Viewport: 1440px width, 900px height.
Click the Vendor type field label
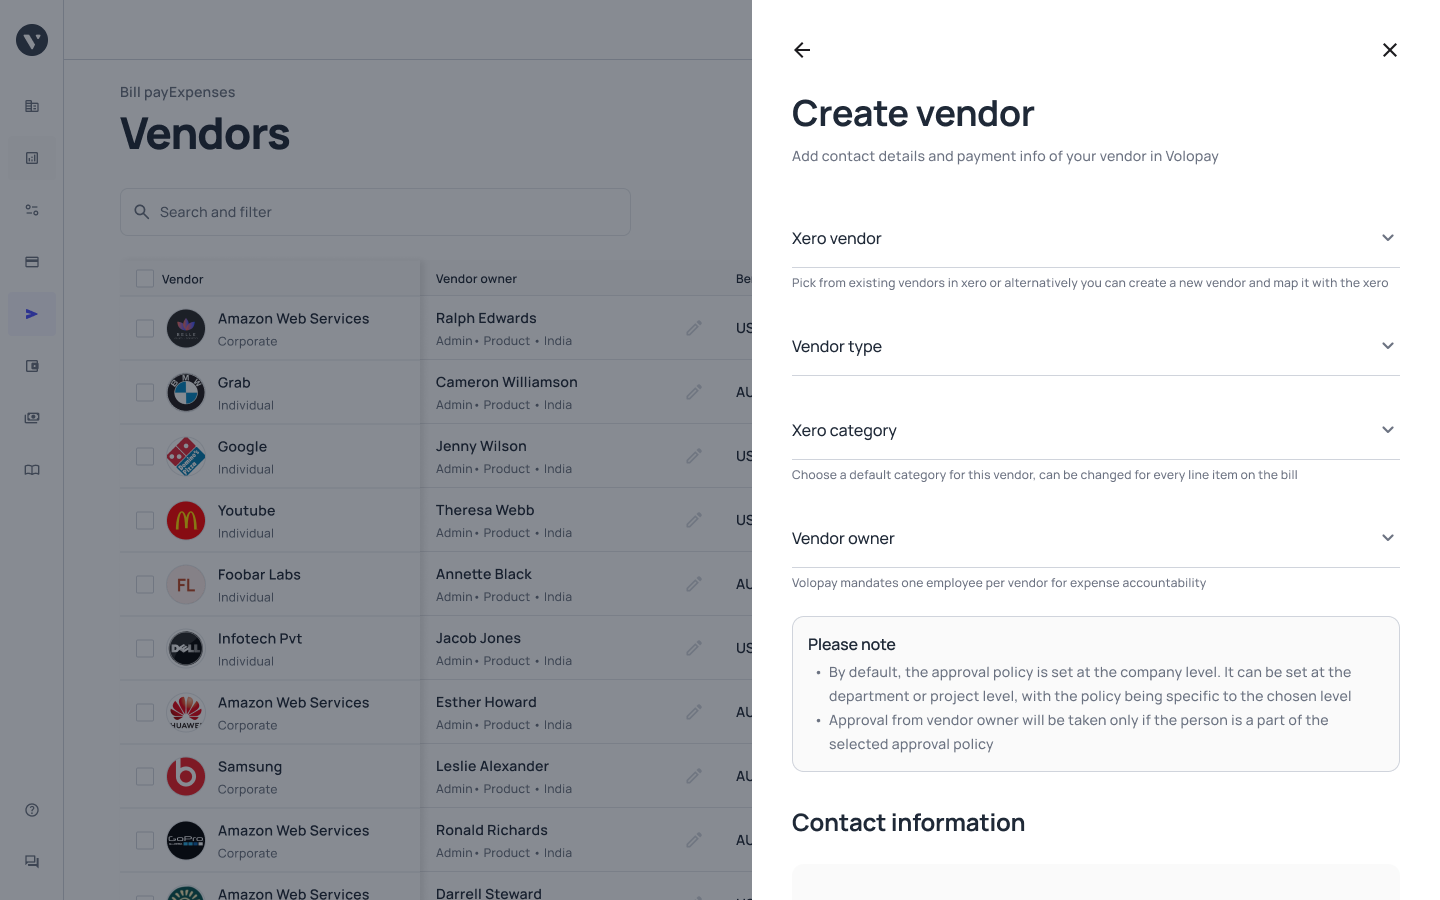point(836,346)
